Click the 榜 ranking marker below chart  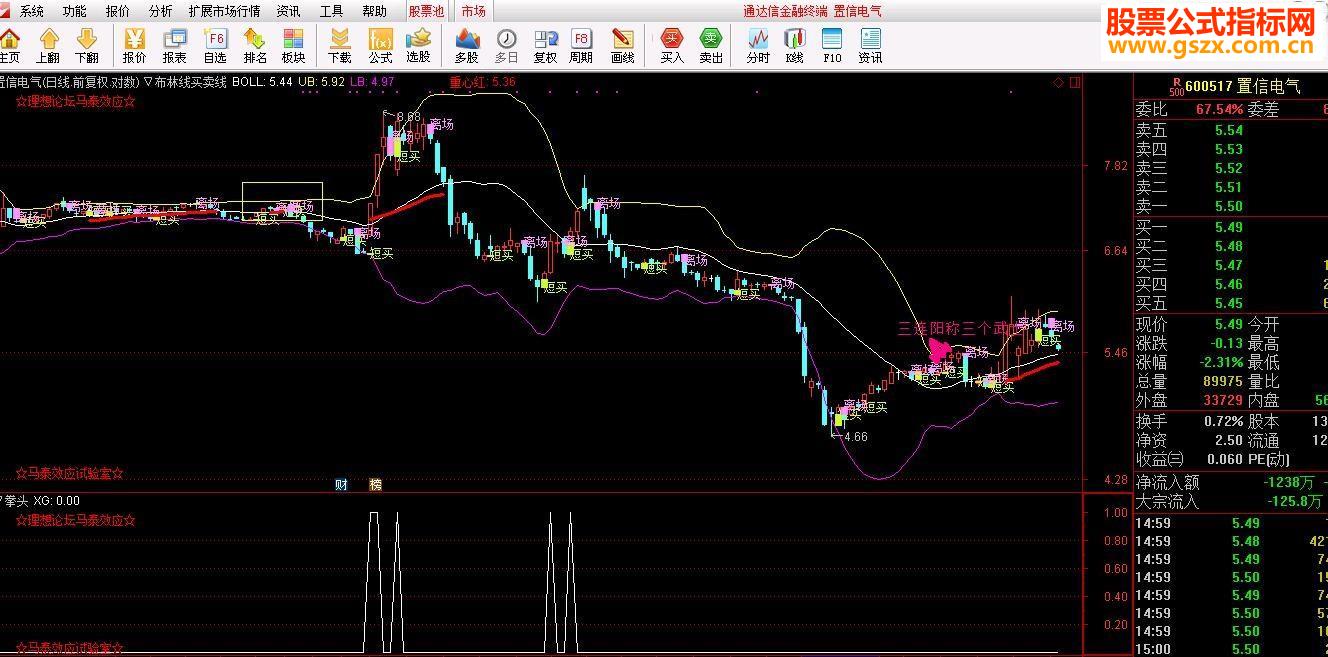[x=375, y=485]
